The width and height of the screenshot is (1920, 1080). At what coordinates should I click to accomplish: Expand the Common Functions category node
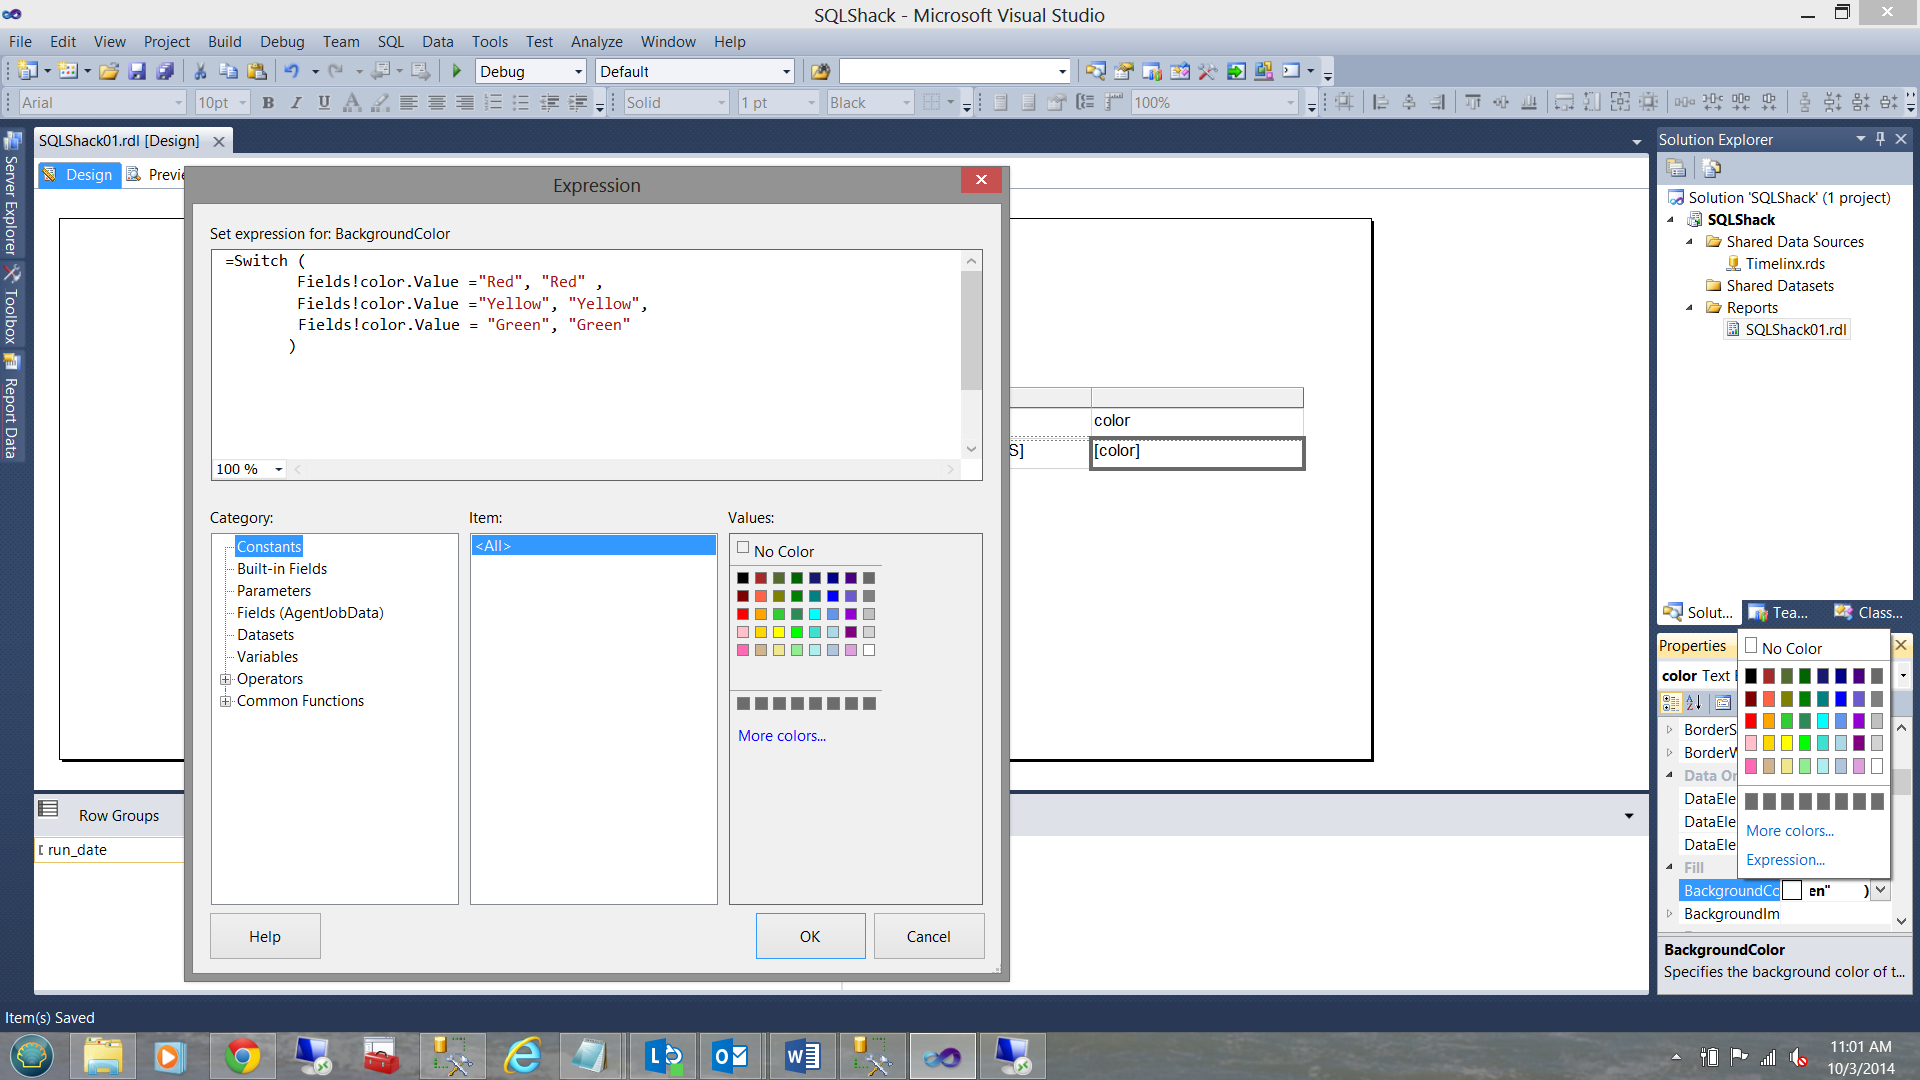[x=225, y=701]
